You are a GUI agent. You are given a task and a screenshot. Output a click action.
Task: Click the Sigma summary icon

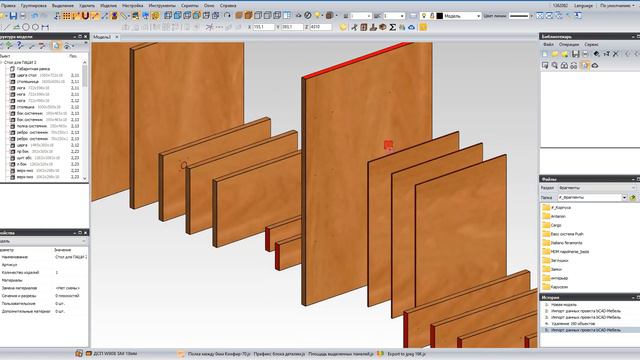393,27
